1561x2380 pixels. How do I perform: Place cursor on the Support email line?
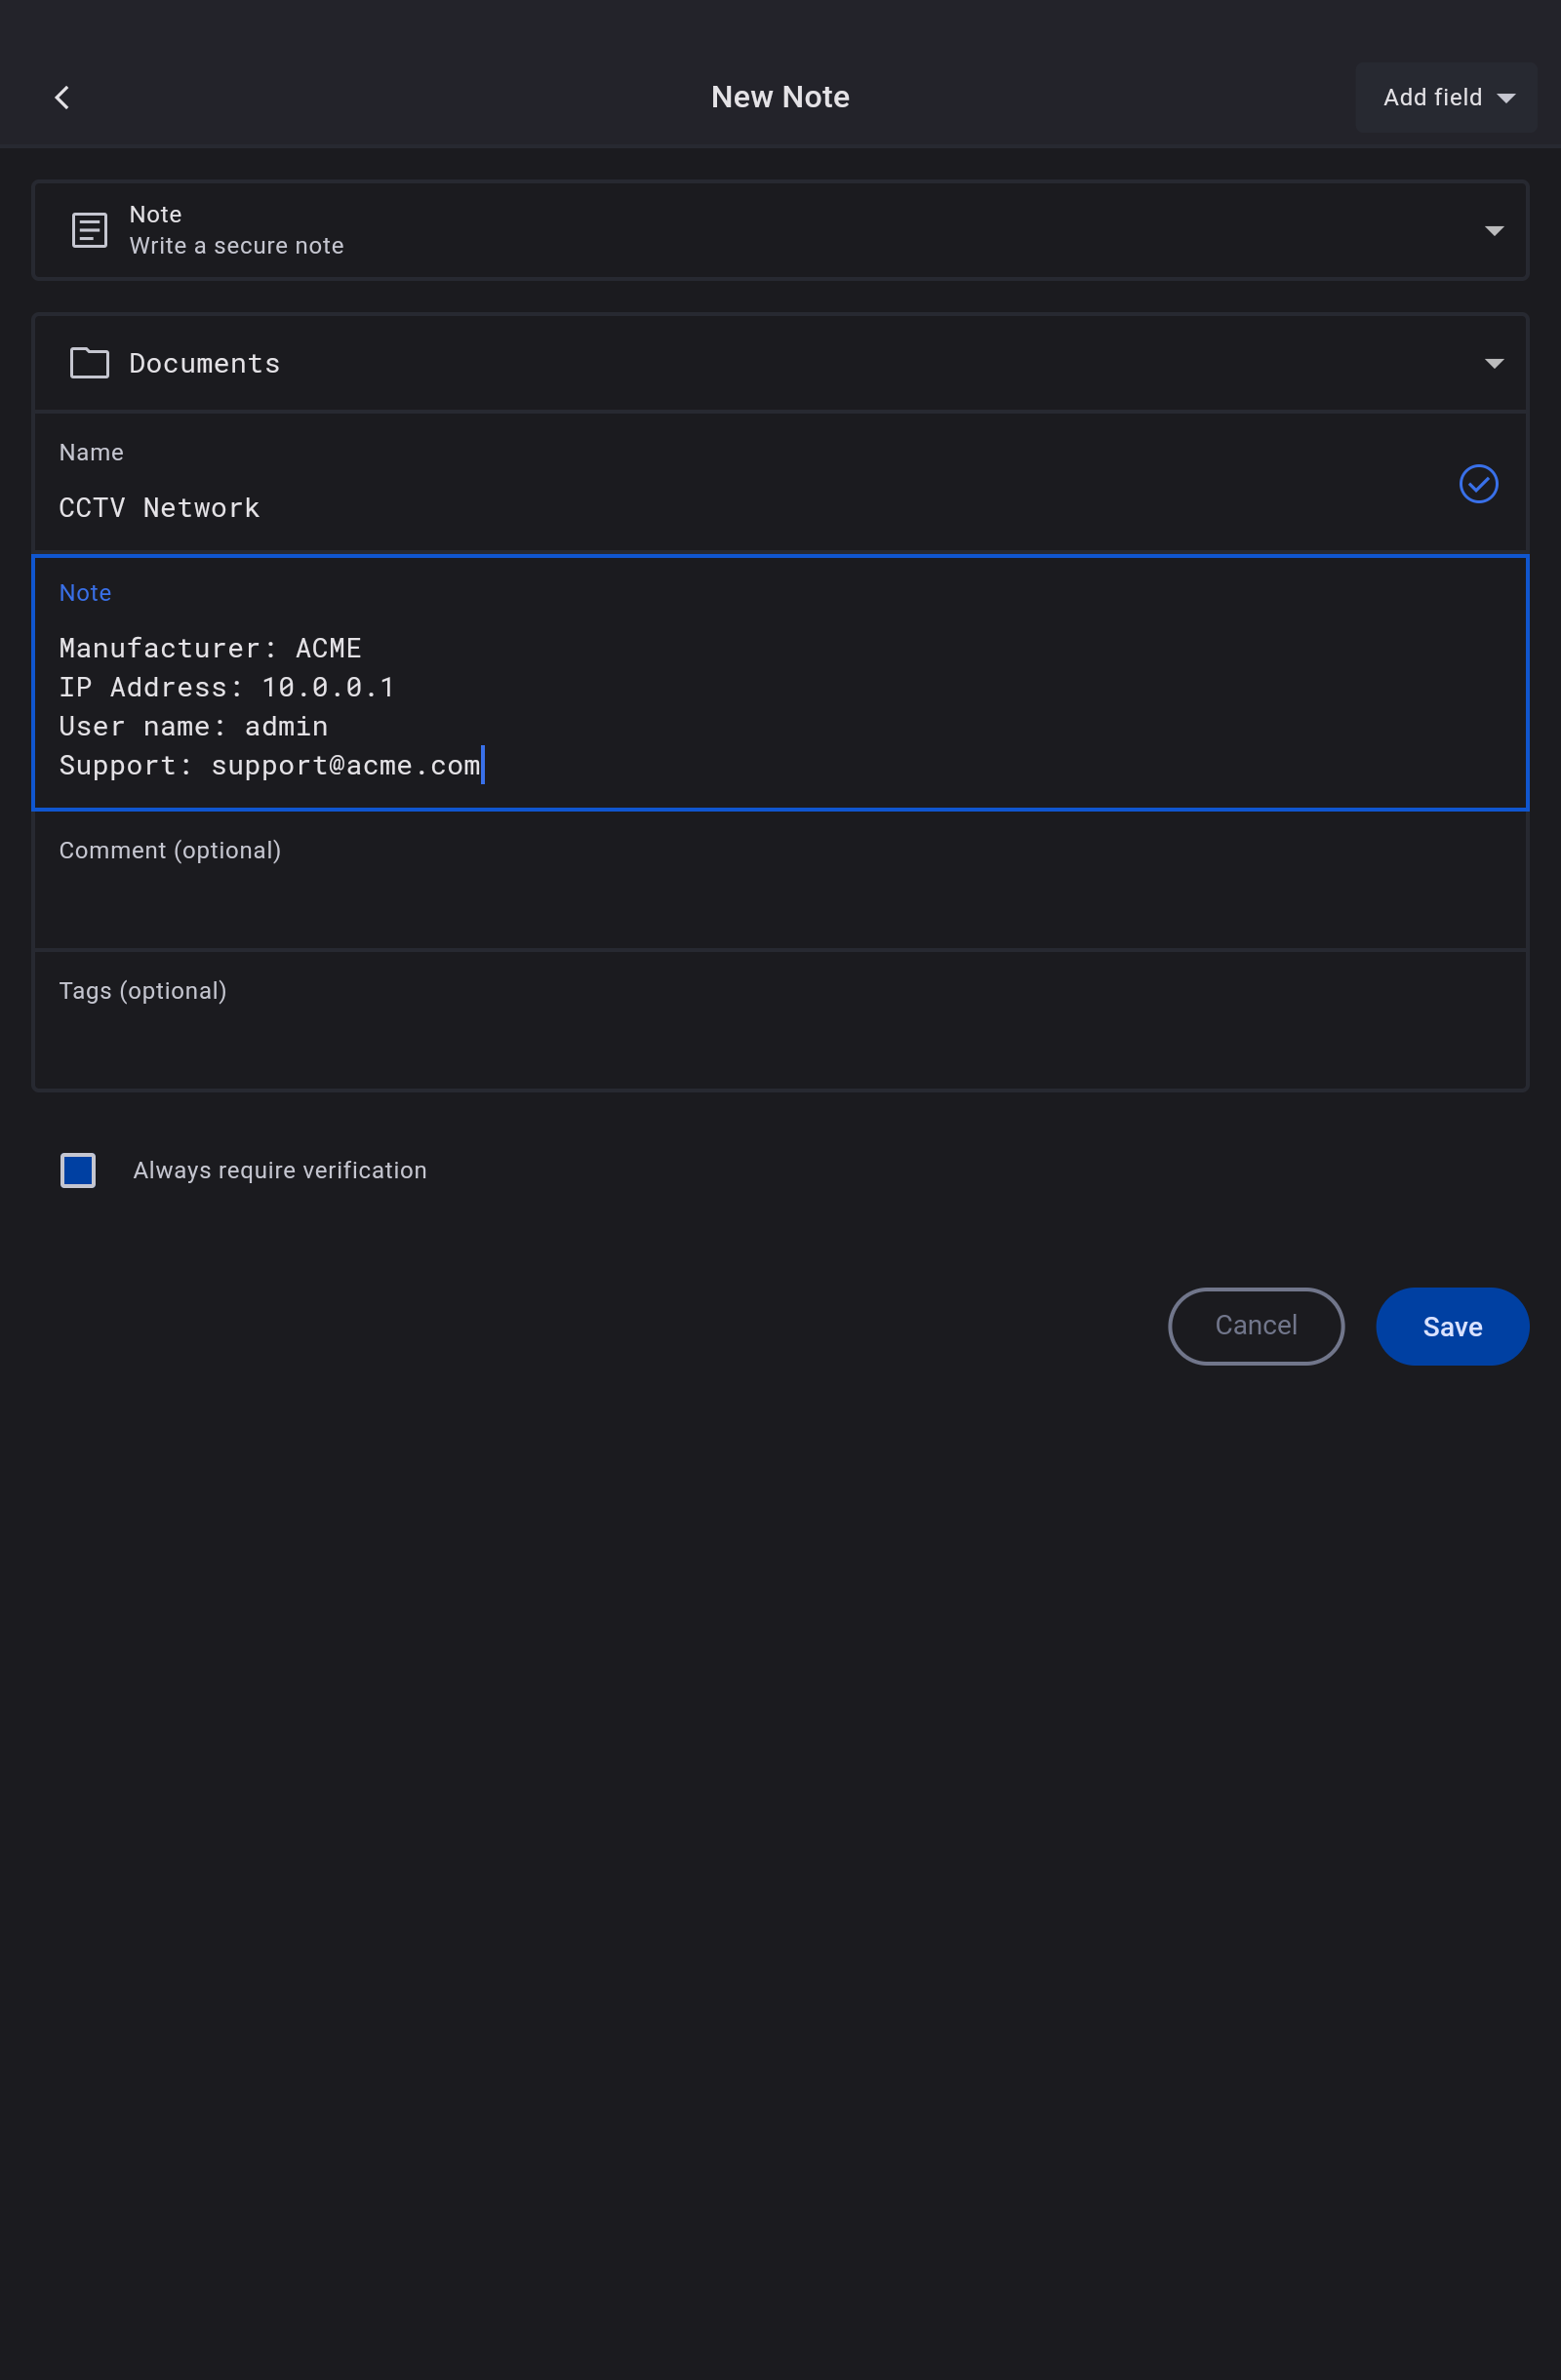[x=270, y=766]
